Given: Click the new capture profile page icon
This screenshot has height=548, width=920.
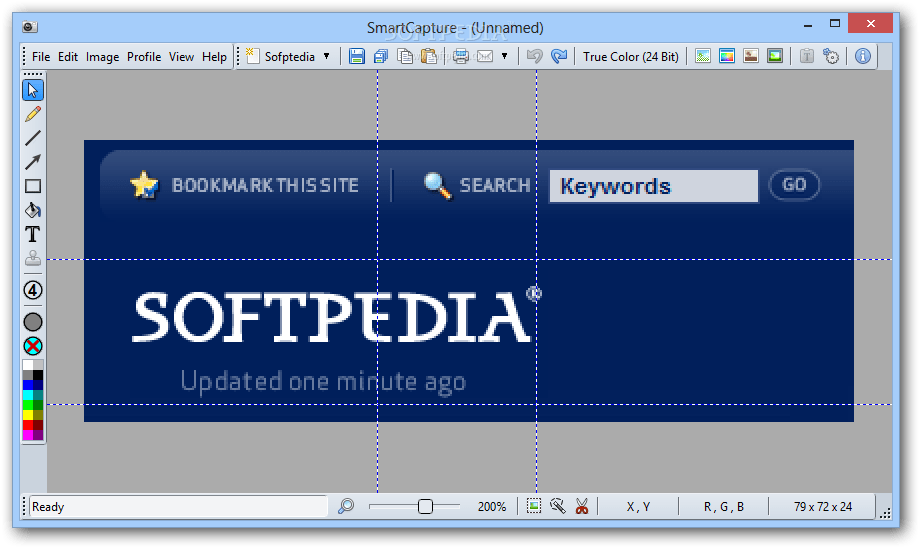Looking at the screenshot, I should coord(253,56).
